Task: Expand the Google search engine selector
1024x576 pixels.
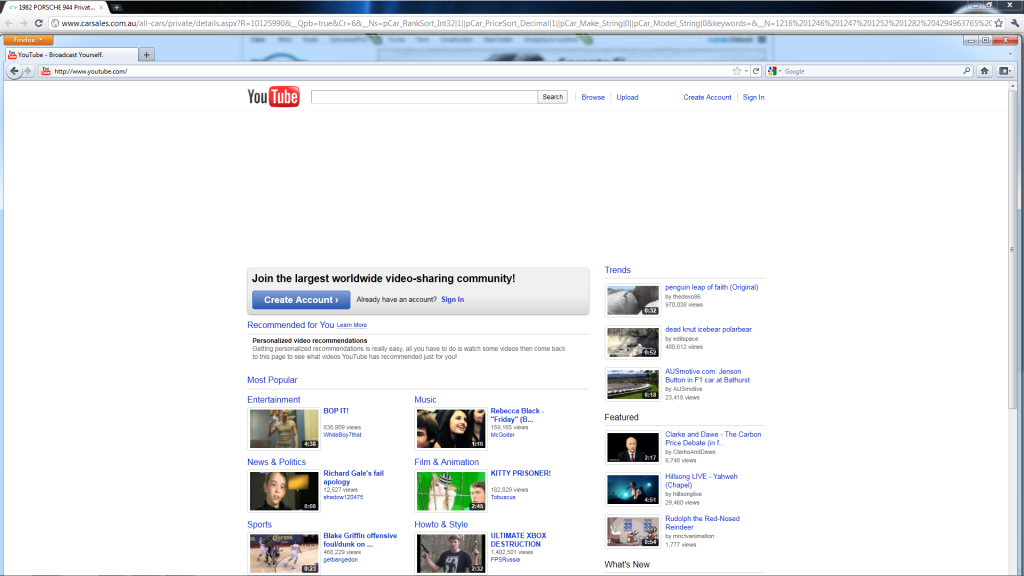Action: [x=776, y=71]
